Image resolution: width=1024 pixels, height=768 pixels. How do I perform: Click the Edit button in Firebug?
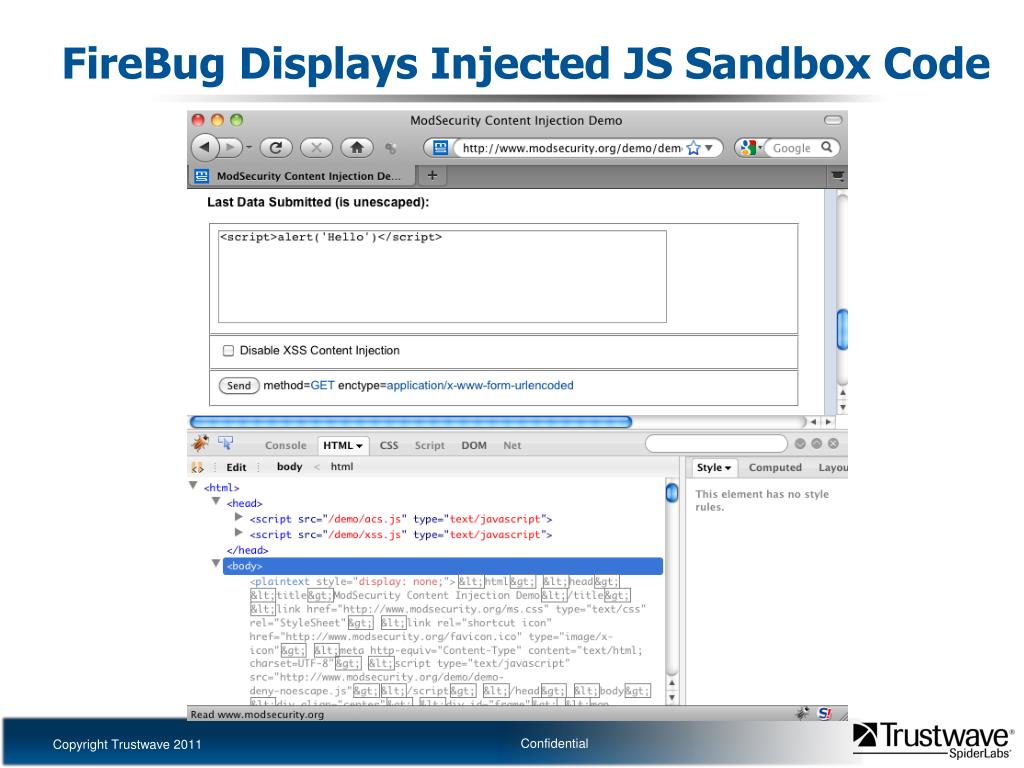click(x=236, y=468)
